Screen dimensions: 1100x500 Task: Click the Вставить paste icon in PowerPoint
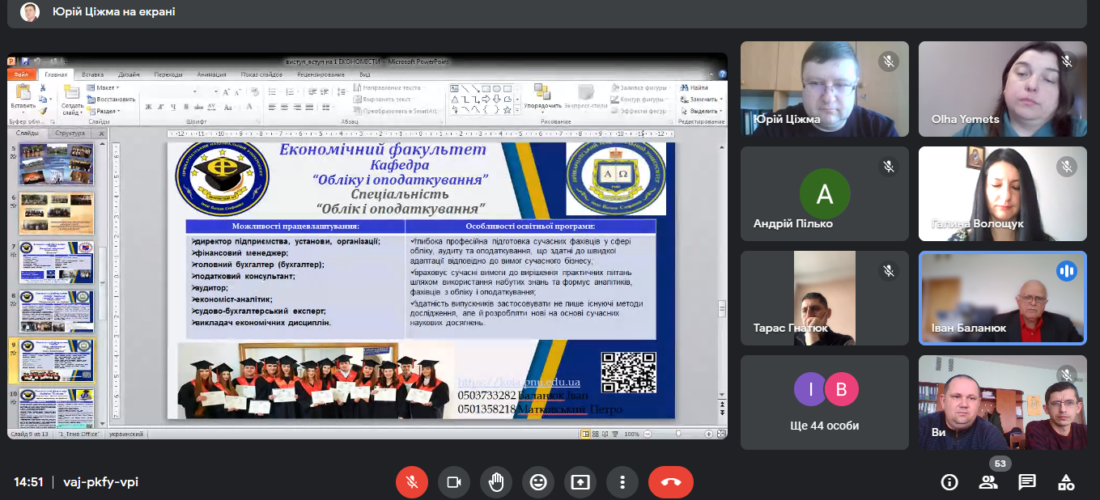pos(21,96)
